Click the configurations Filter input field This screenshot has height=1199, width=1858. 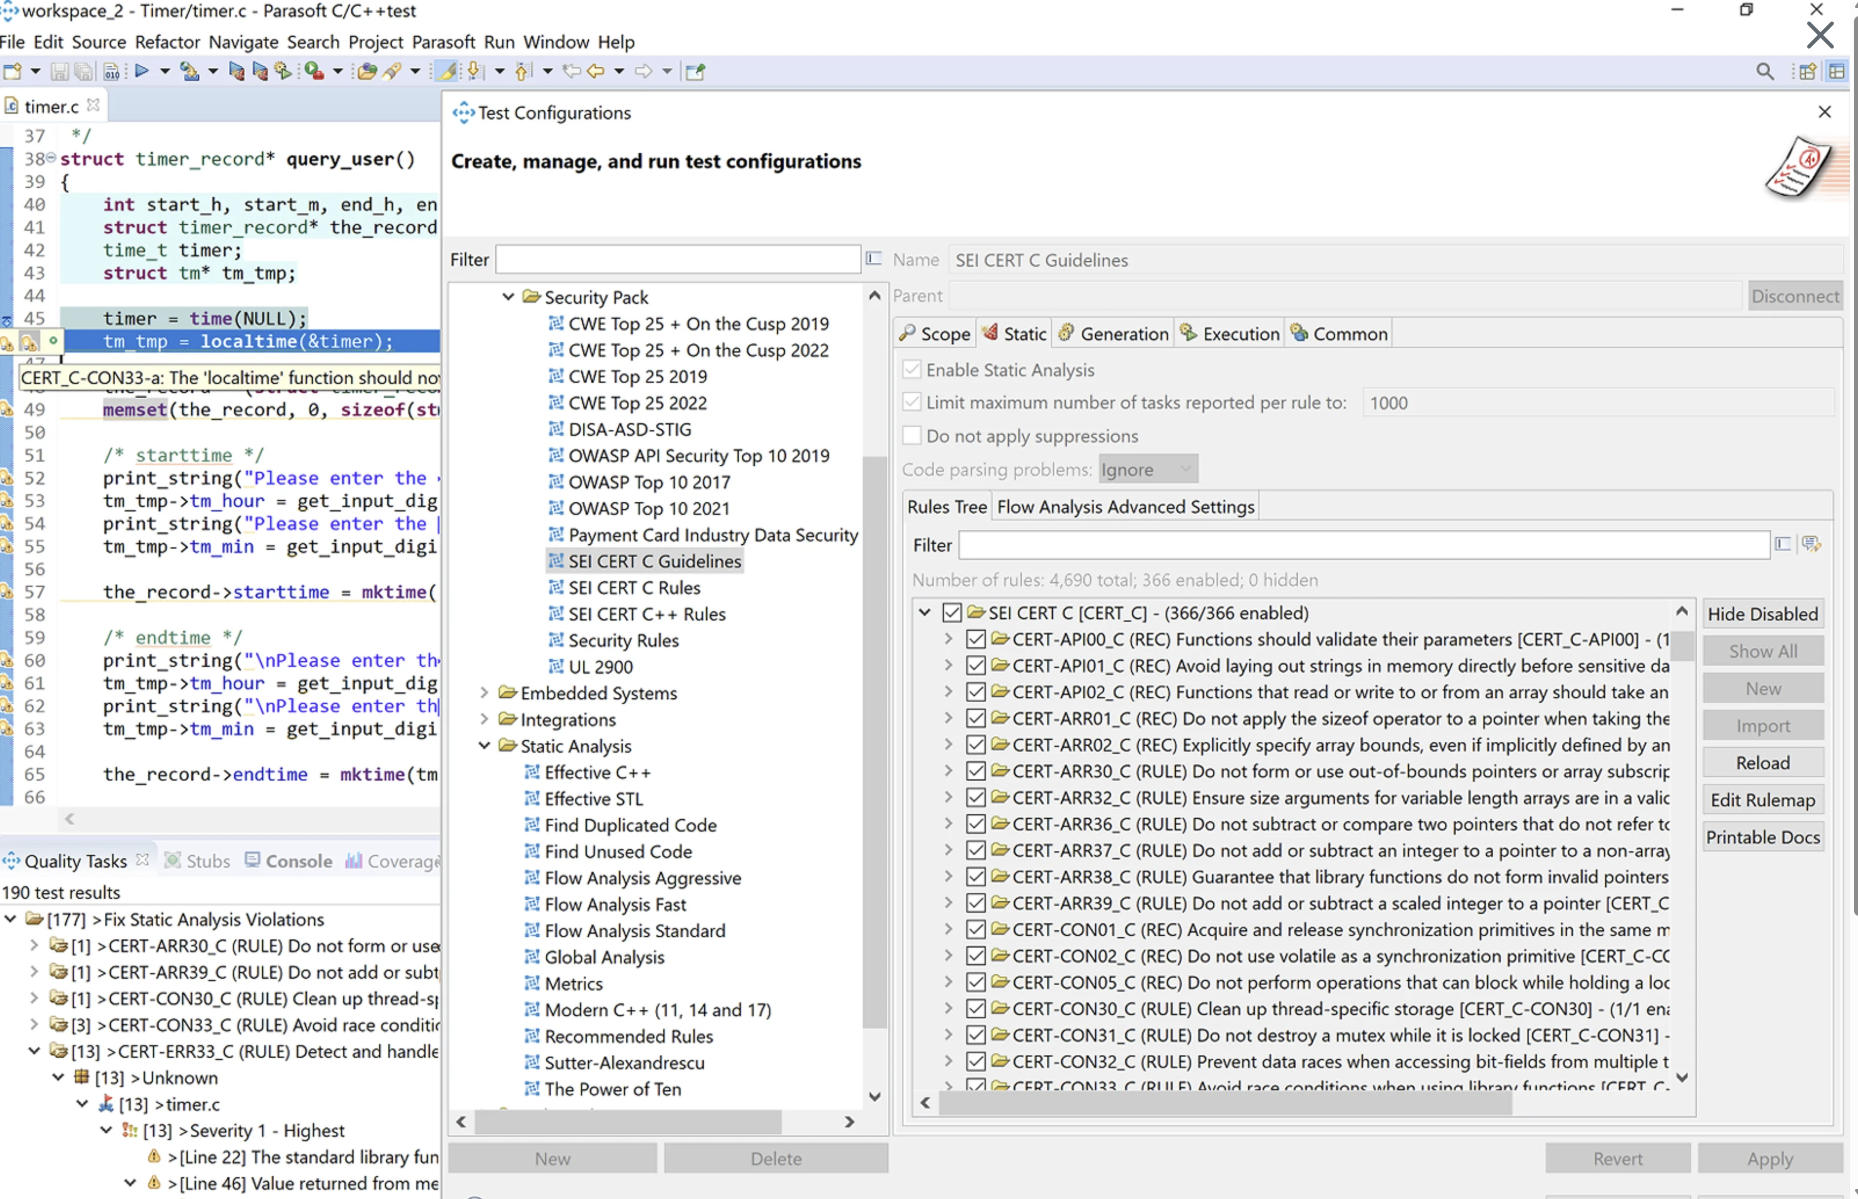[x=678, y=259]
